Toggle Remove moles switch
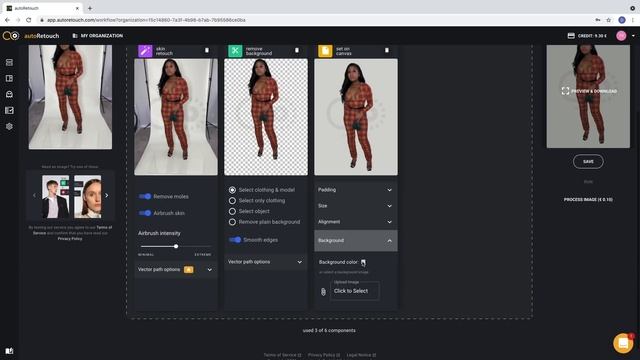This screenshot has width=640, height=360. point(145,196)
